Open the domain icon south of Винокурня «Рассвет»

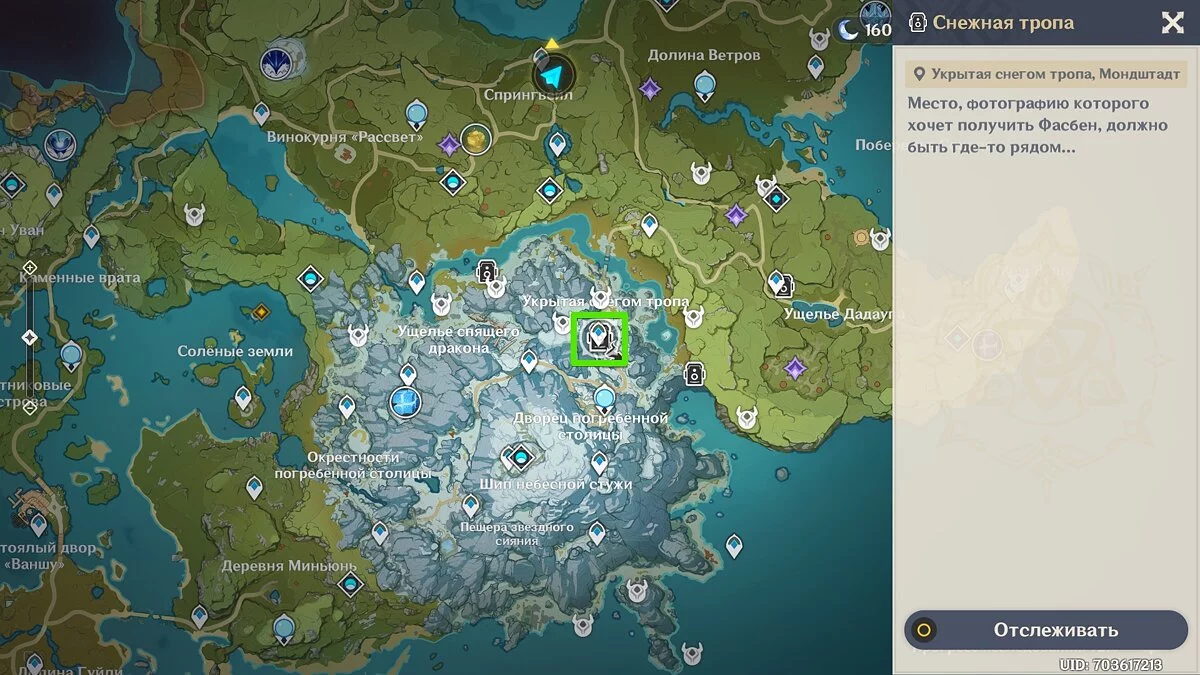click(453, 183)
